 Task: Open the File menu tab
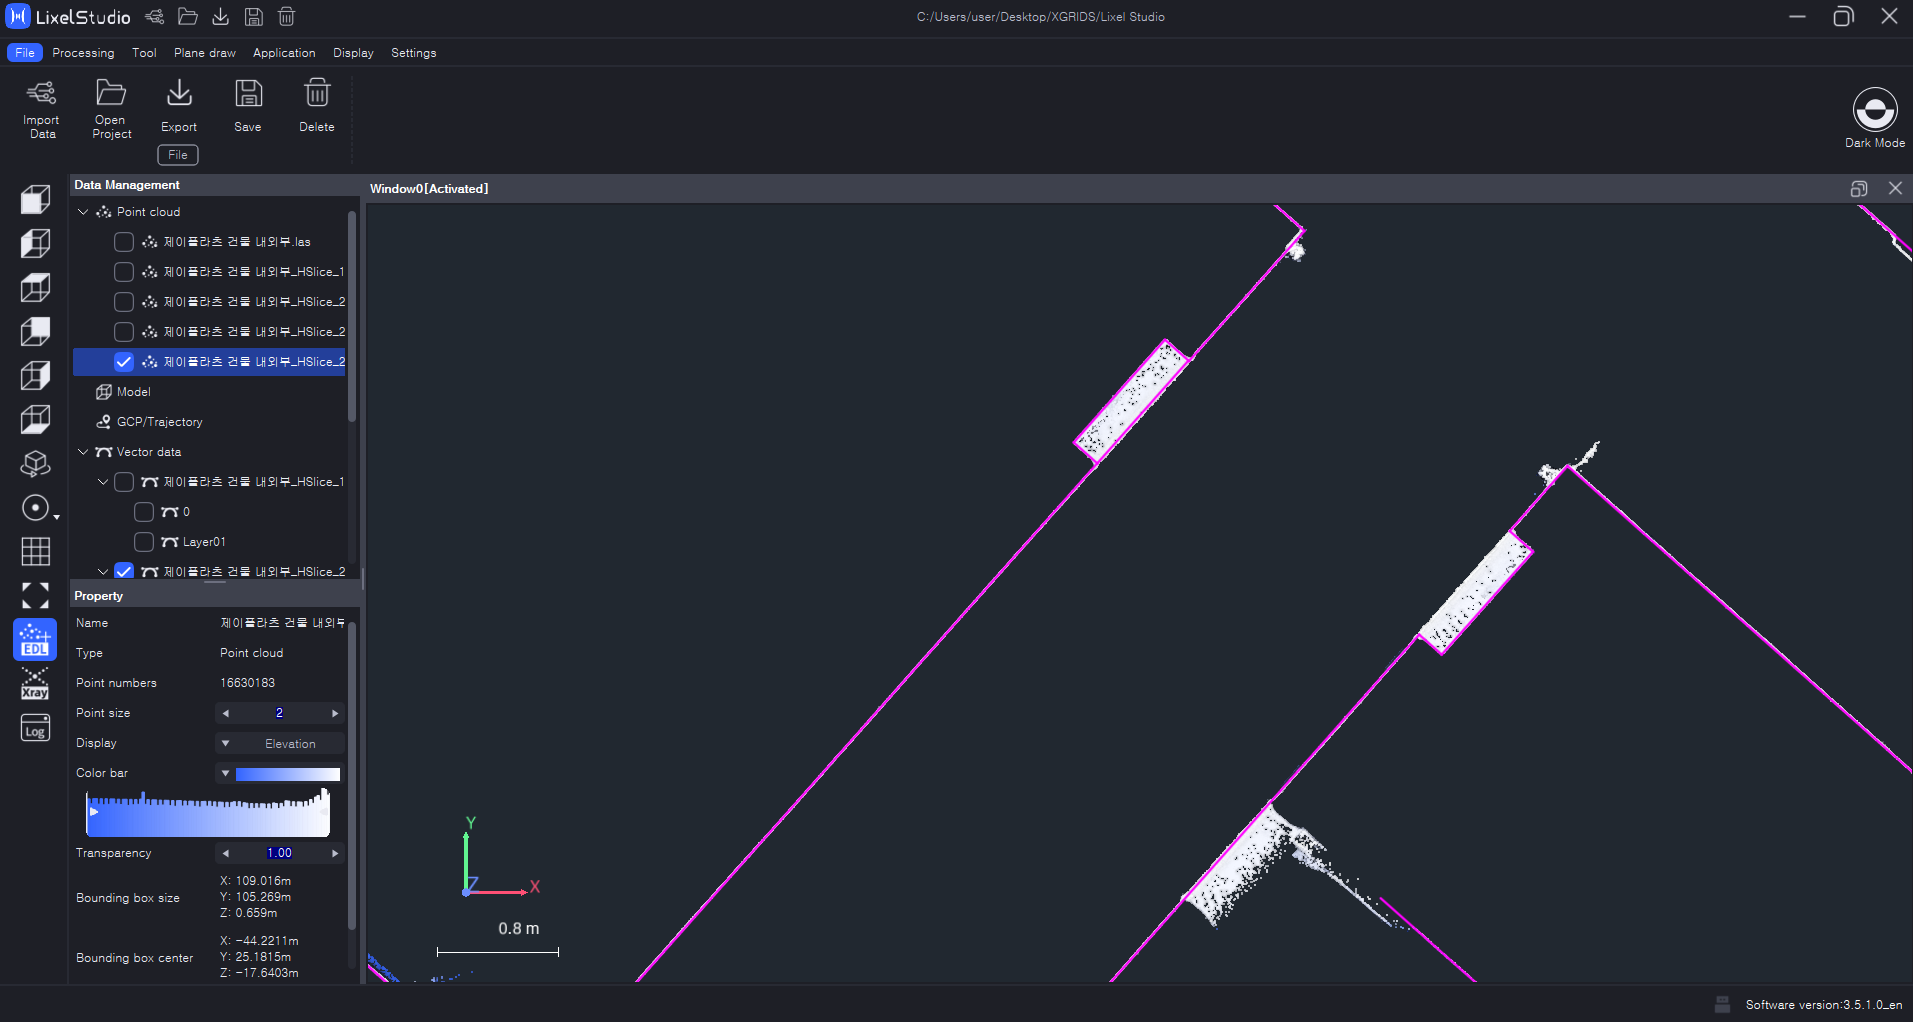pos(25,53)
